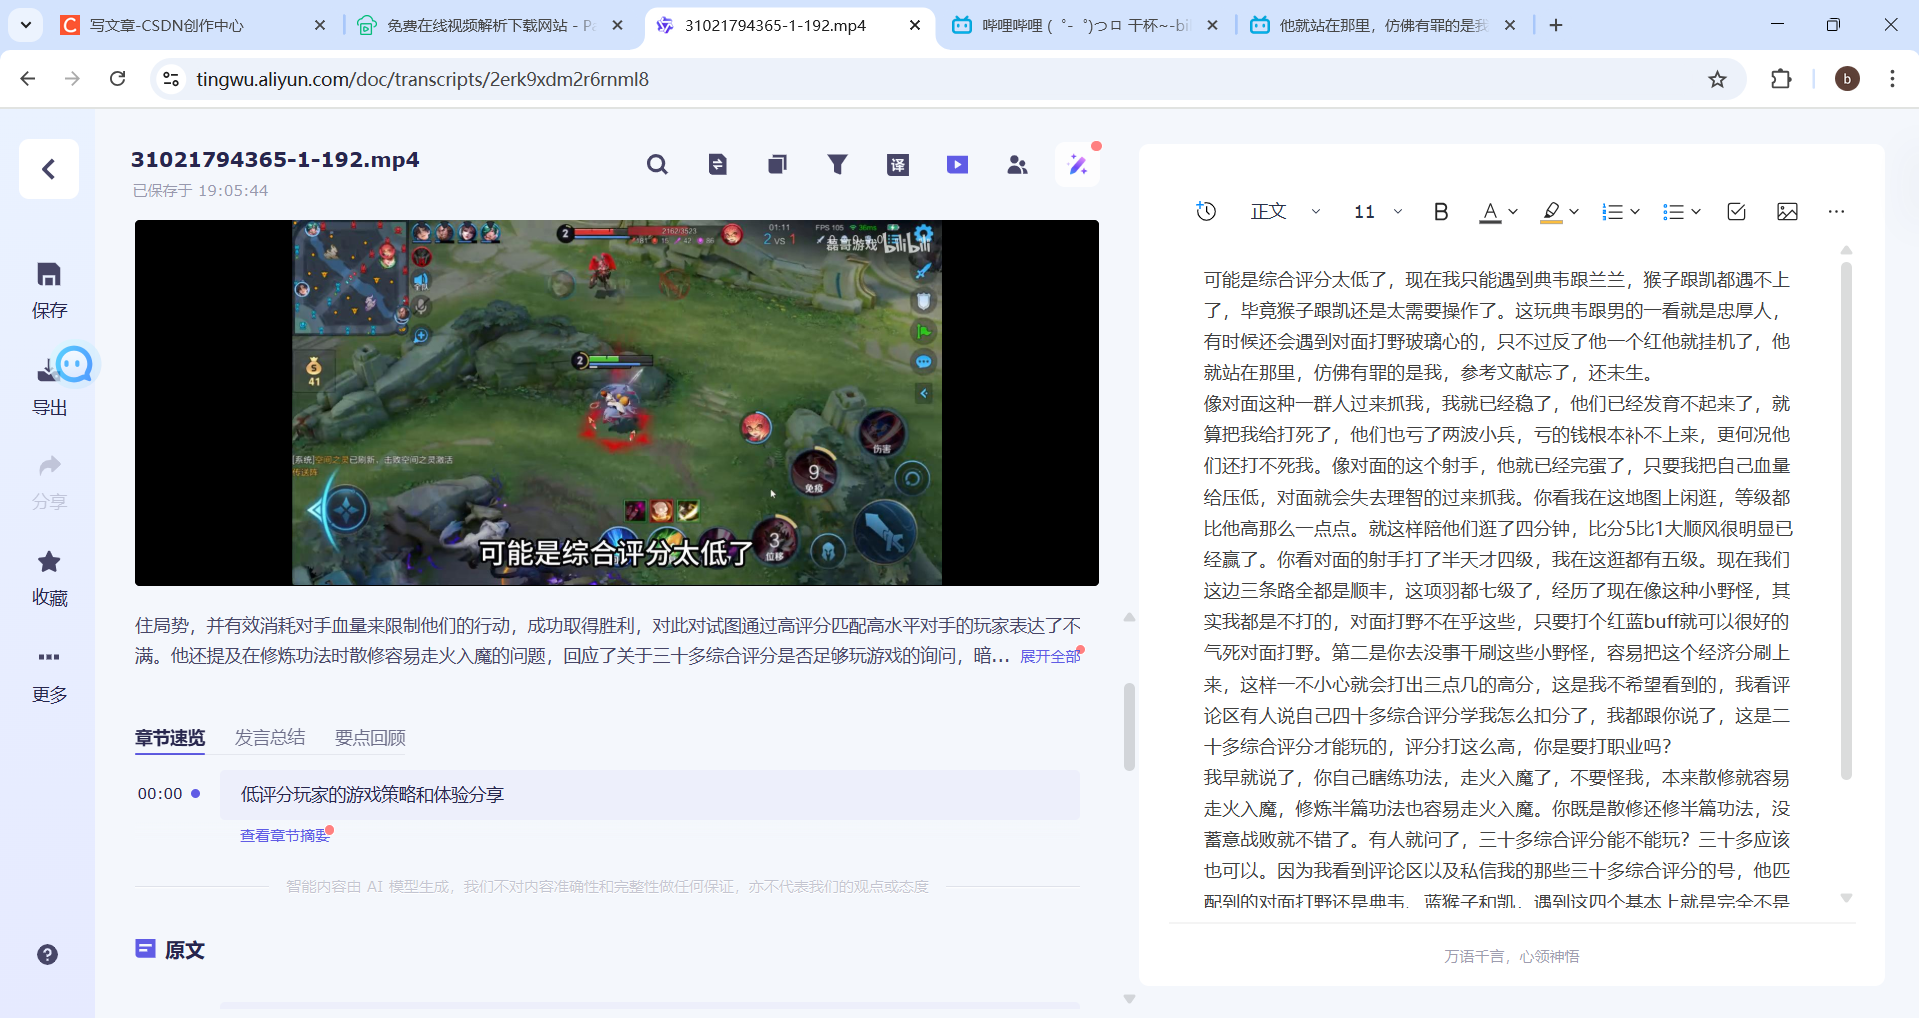1919x1018 pixels.
Task: Apply font color A button
Action: [1490, 212]
